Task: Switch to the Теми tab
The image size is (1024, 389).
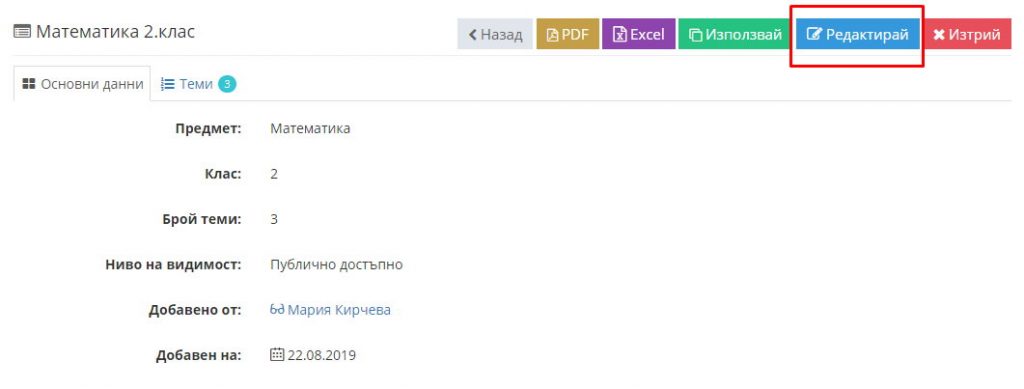Action: (x=198, y=84)
